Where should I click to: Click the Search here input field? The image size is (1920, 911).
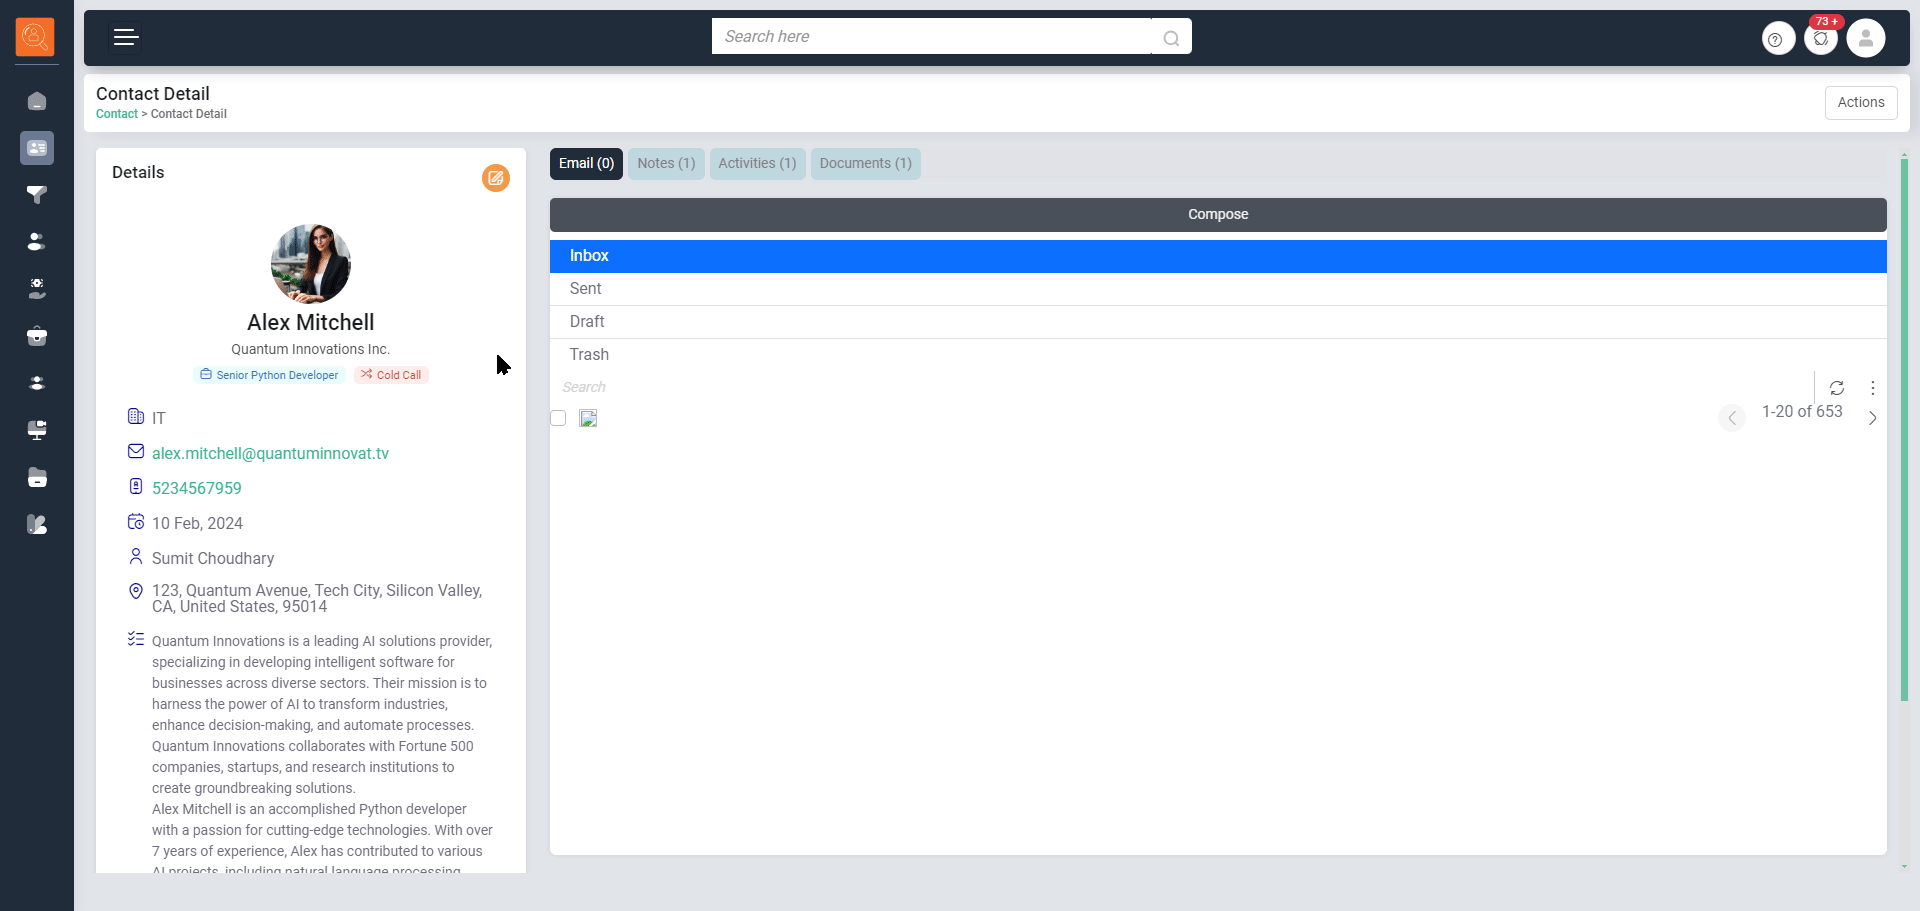(930, 37)
